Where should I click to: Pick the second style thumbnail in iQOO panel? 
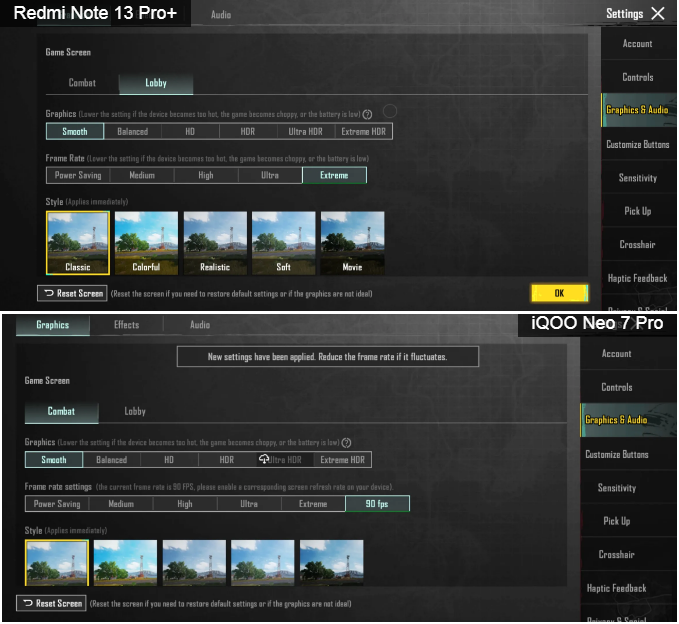click(126, 563)
